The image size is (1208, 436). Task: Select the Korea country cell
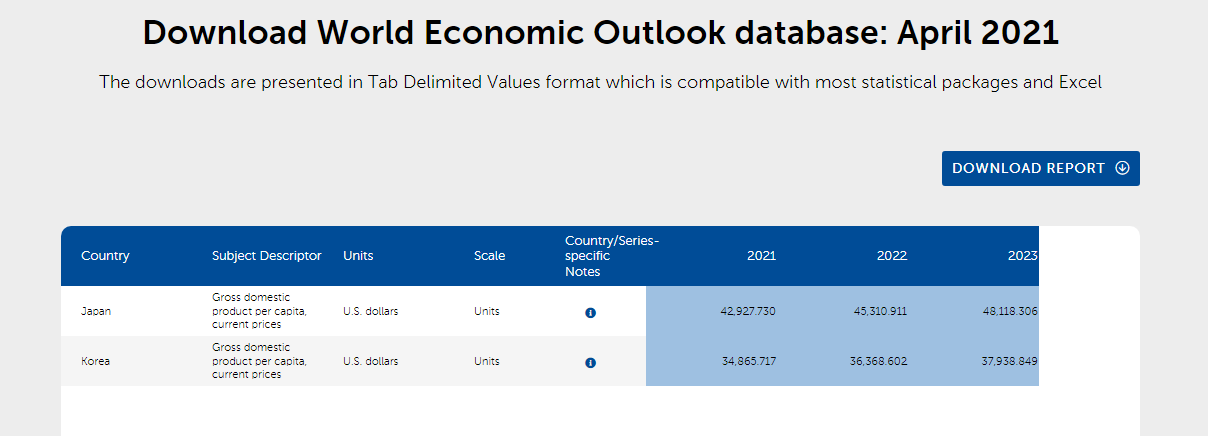pos(95,361)
